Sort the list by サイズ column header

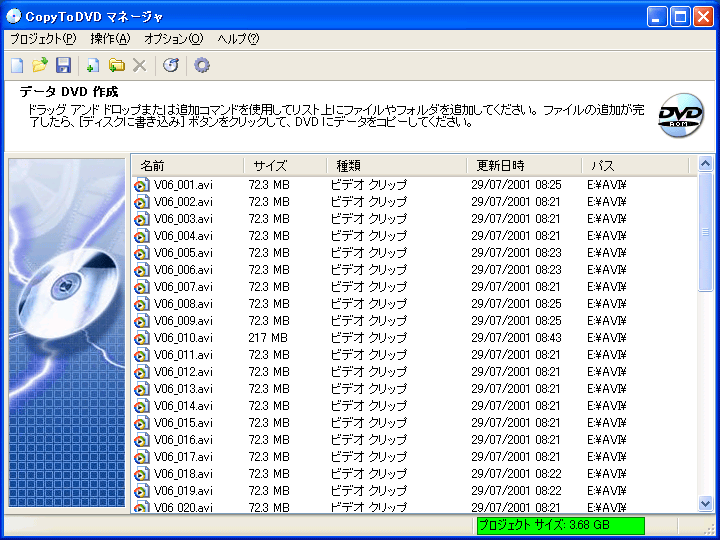coord(285,165)
